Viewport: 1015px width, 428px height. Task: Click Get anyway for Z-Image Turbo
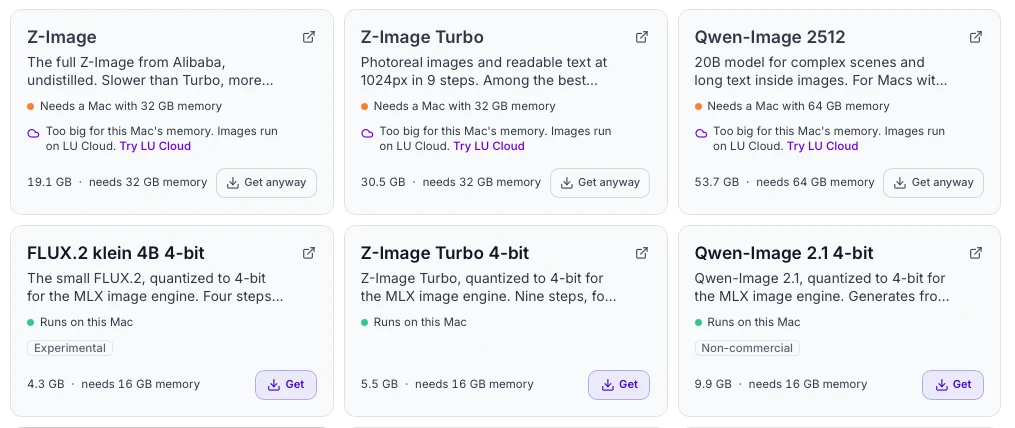599,183
